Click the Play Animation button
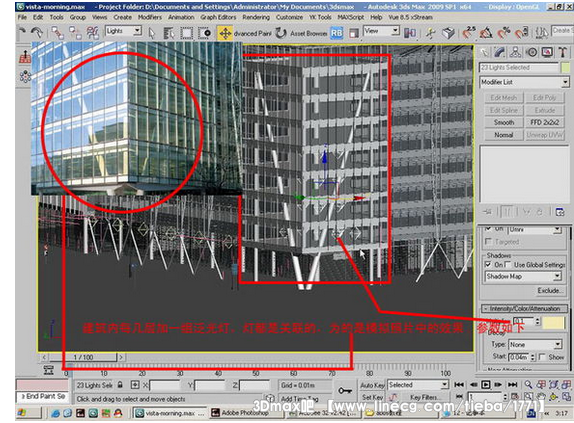 coord(486,385)
